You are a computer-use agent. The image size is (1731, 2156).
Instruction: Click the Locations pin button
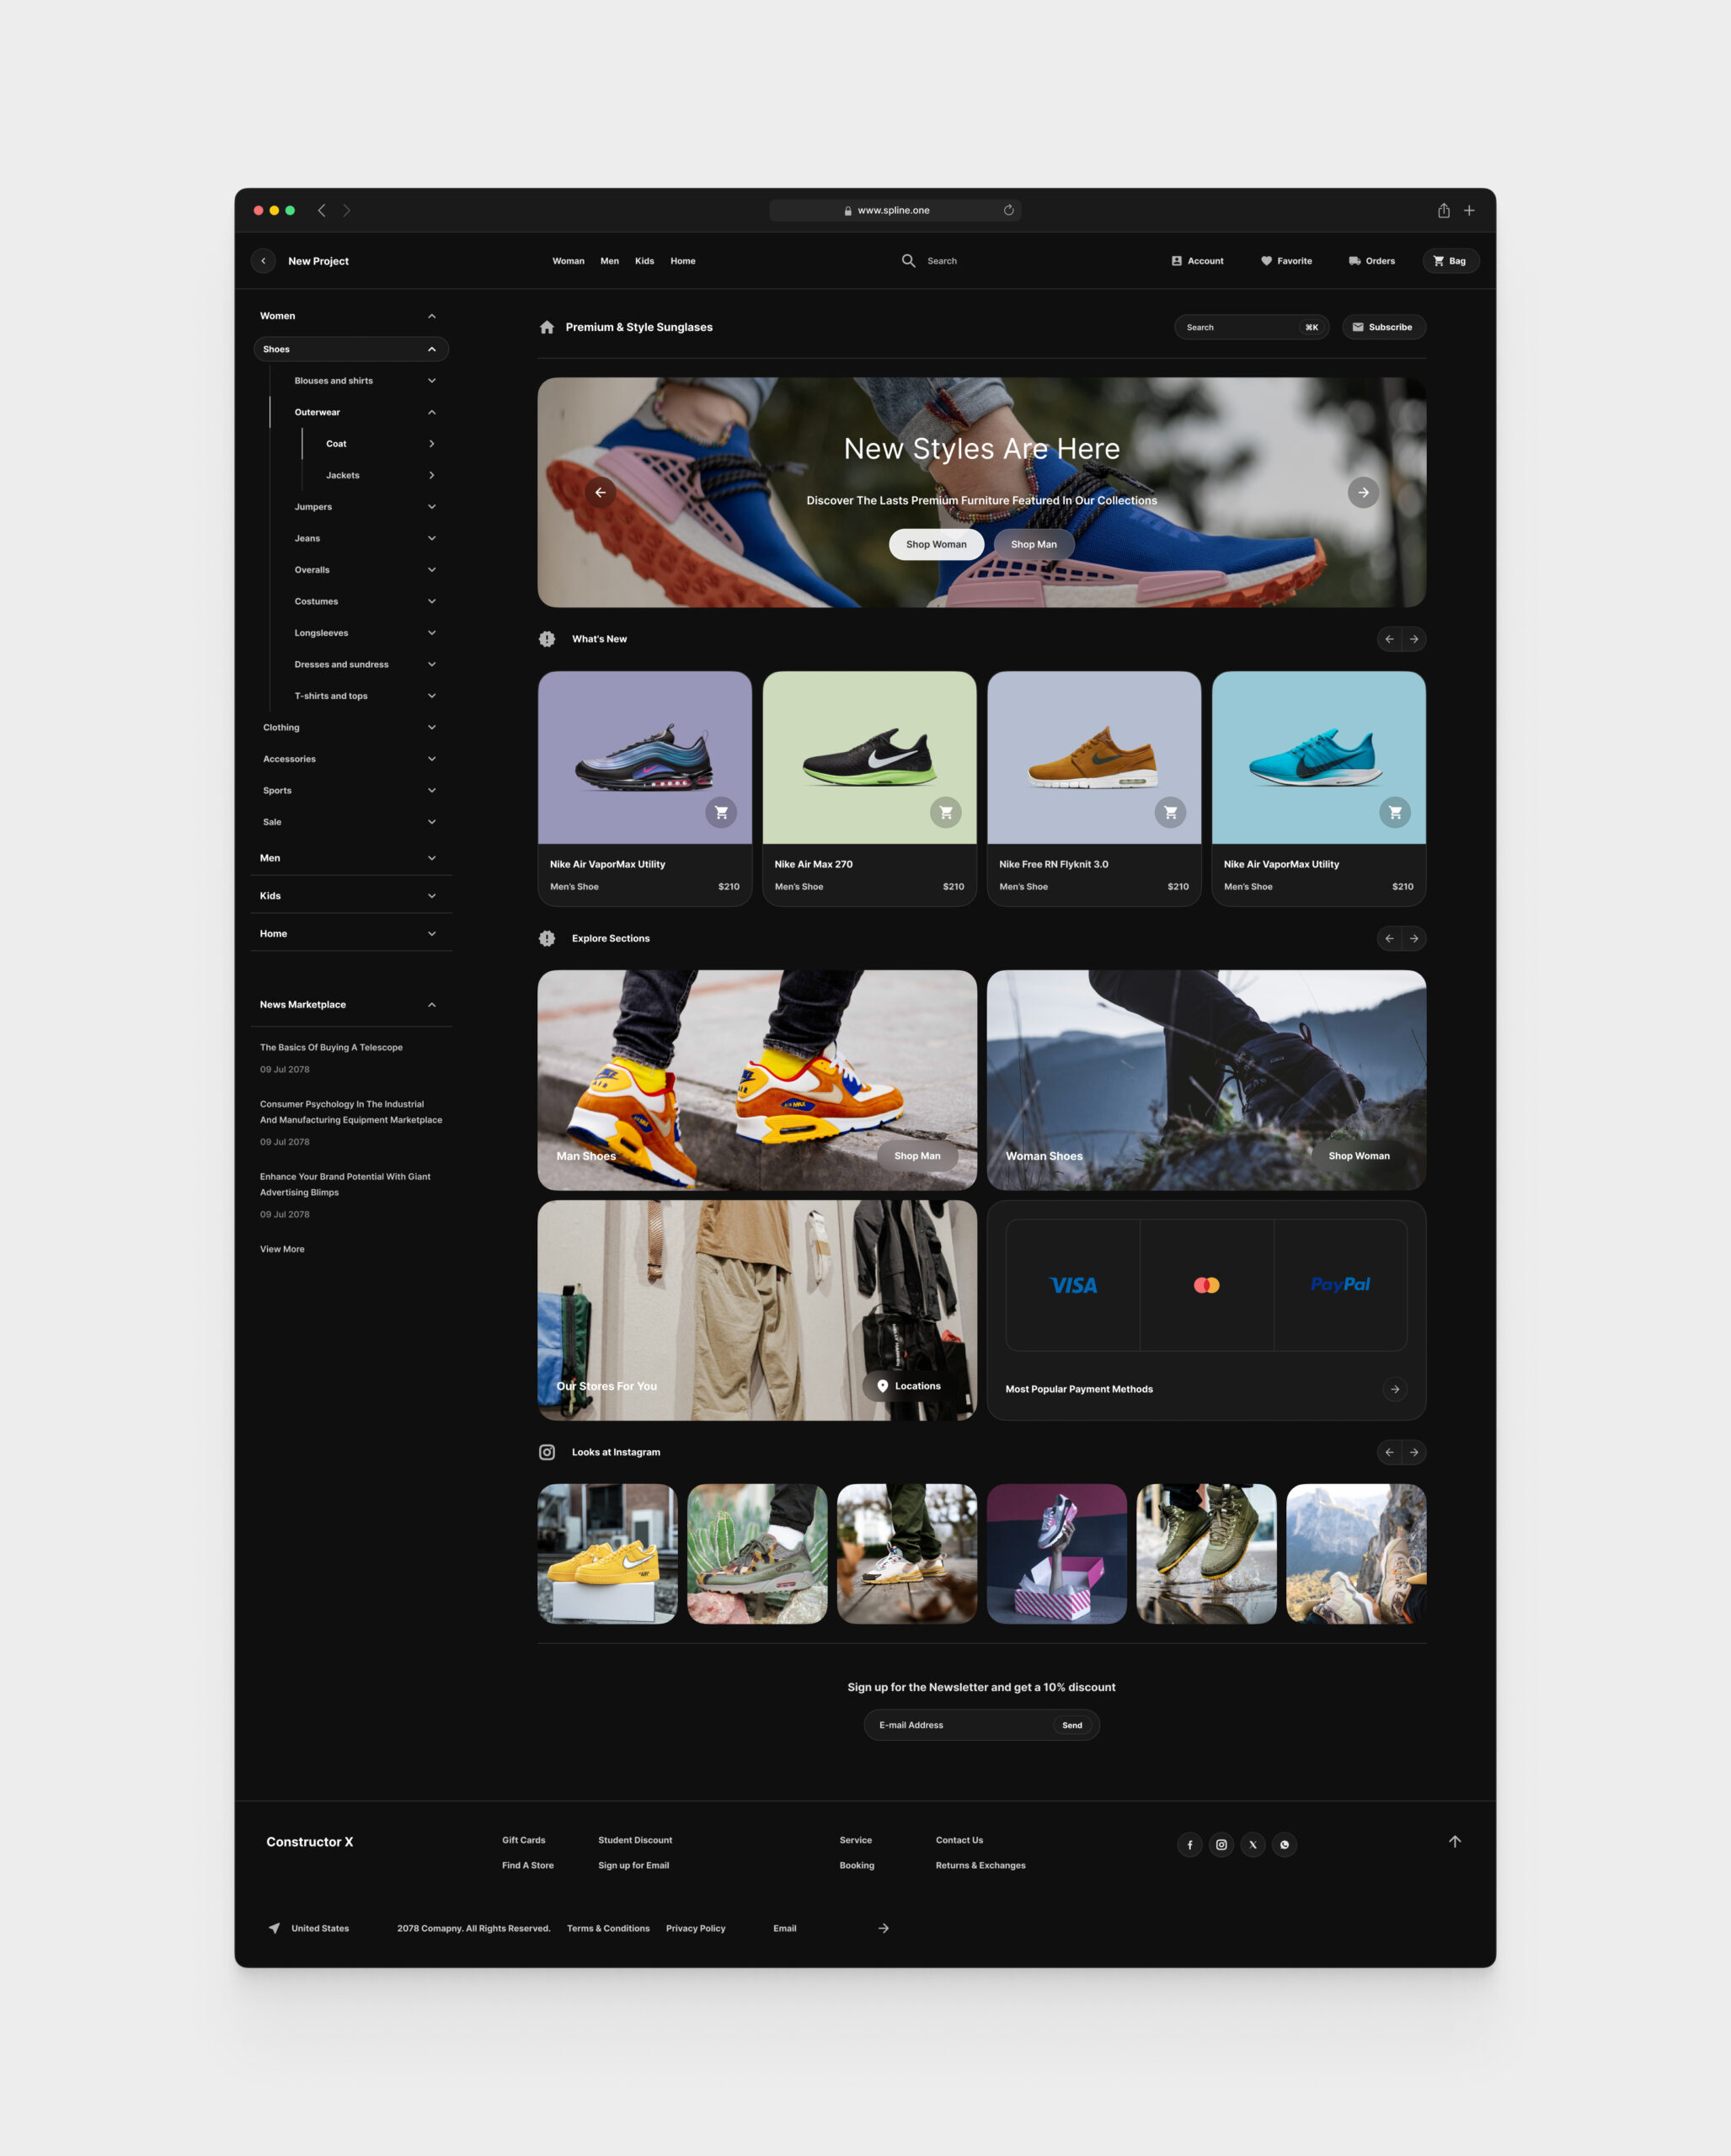click(x=909, y=1386)
